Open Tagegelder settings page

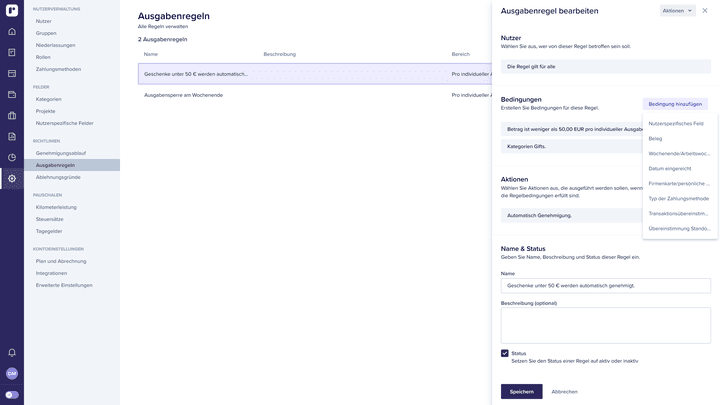[x=49, y=231]
